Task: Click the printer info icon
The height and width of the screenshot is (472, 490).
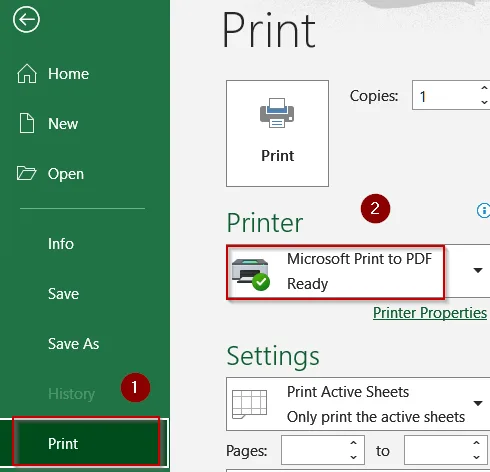Action: [483, 210]
